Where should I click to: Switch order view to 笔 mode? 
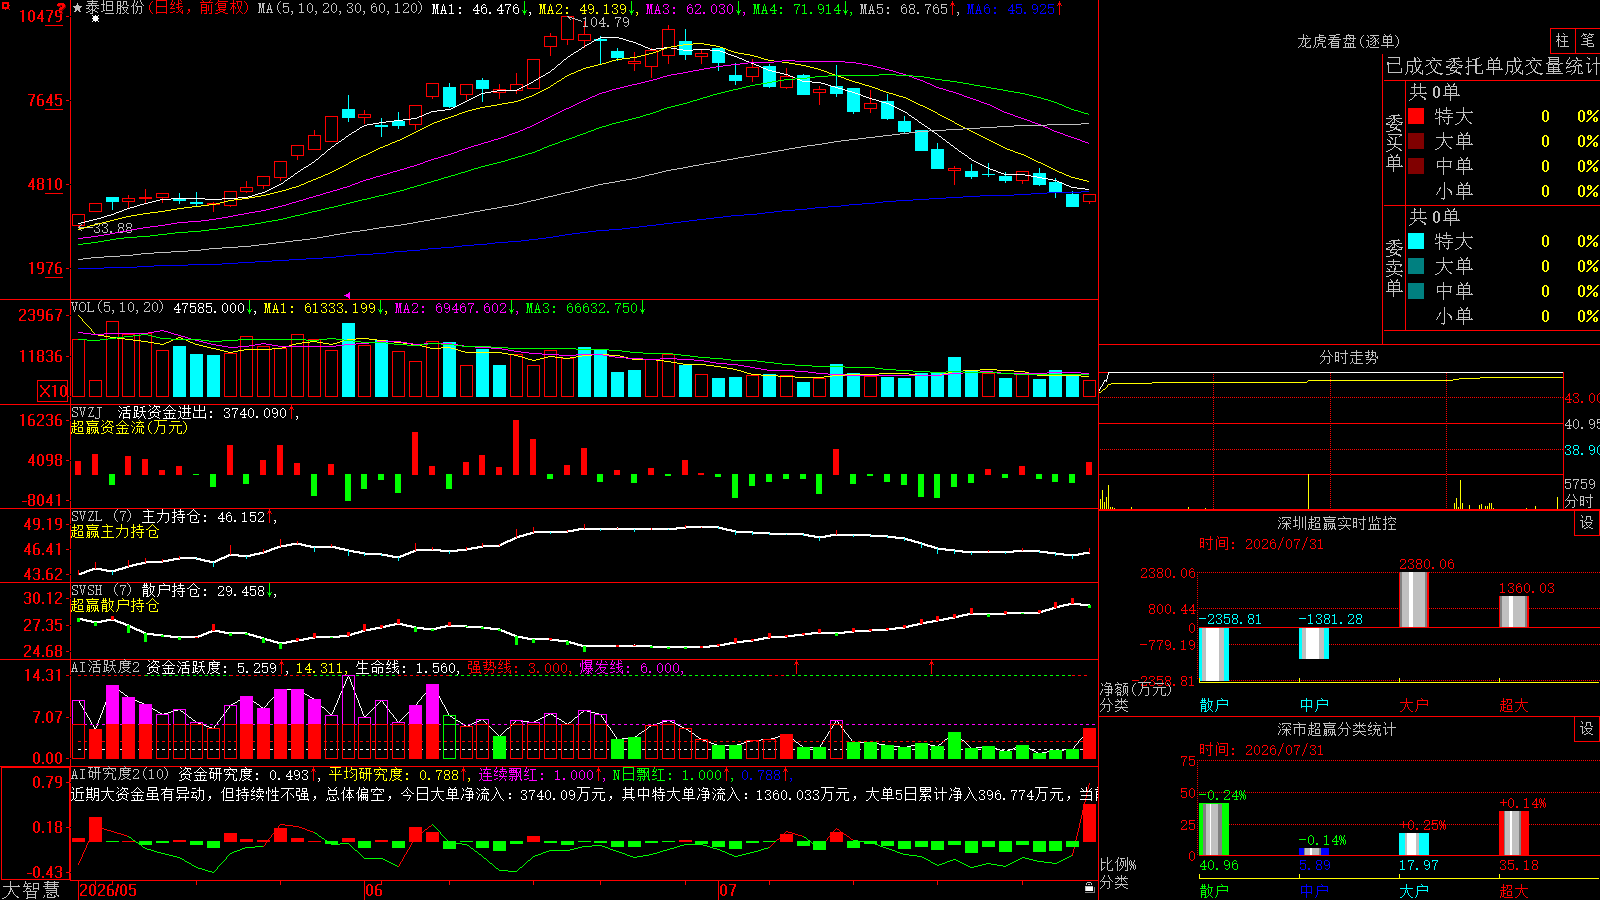coord(1587,40)
